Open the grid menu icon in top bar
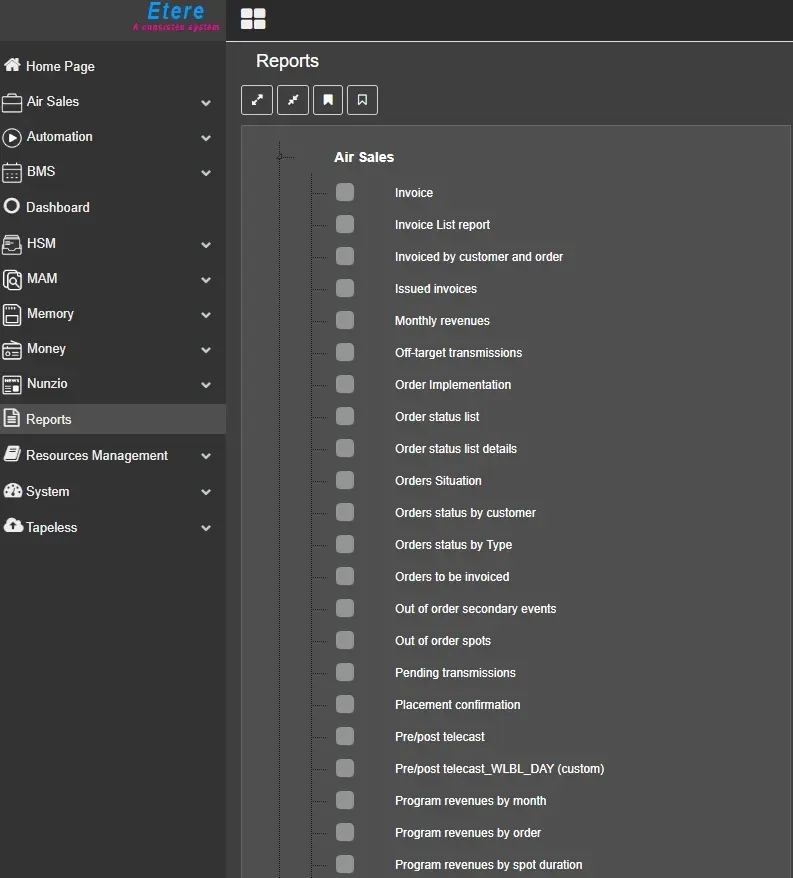This screenshot has width=793, height=878. click(x=253, y=19)
